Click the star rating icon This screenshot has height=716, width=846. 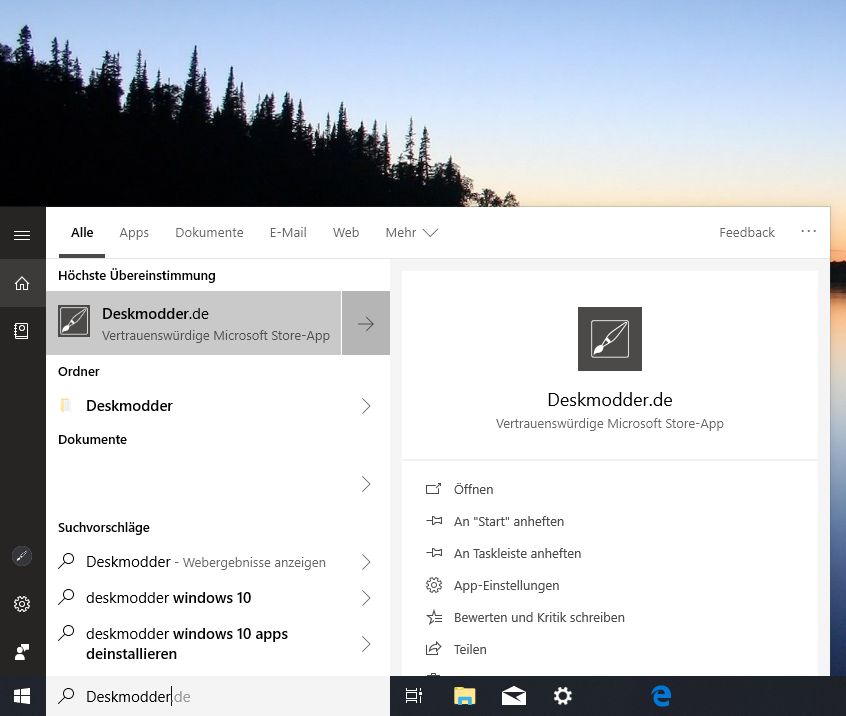point(434,617)
